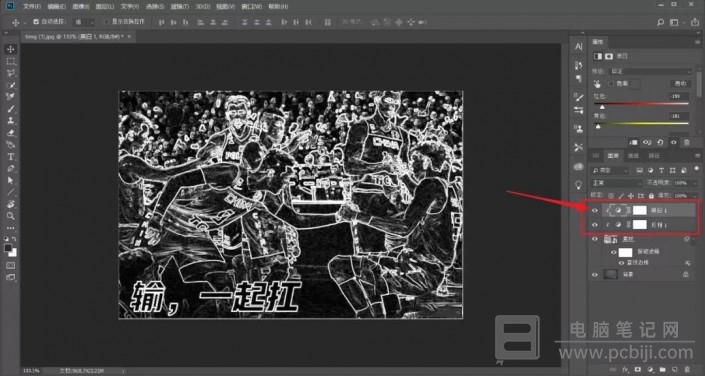Toggle Quick Mask mode icon
This screenshot has height=376, width=705.
pyautogui.click(x=10, y=266)
